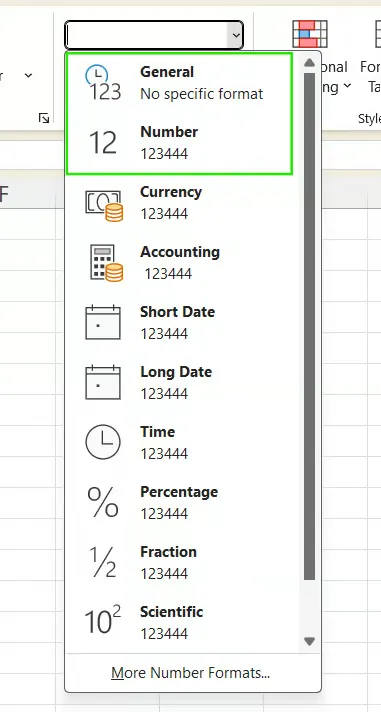Screen dimensions: 381x712
Task: Click the Scientific format label
Action: point(172,611)
